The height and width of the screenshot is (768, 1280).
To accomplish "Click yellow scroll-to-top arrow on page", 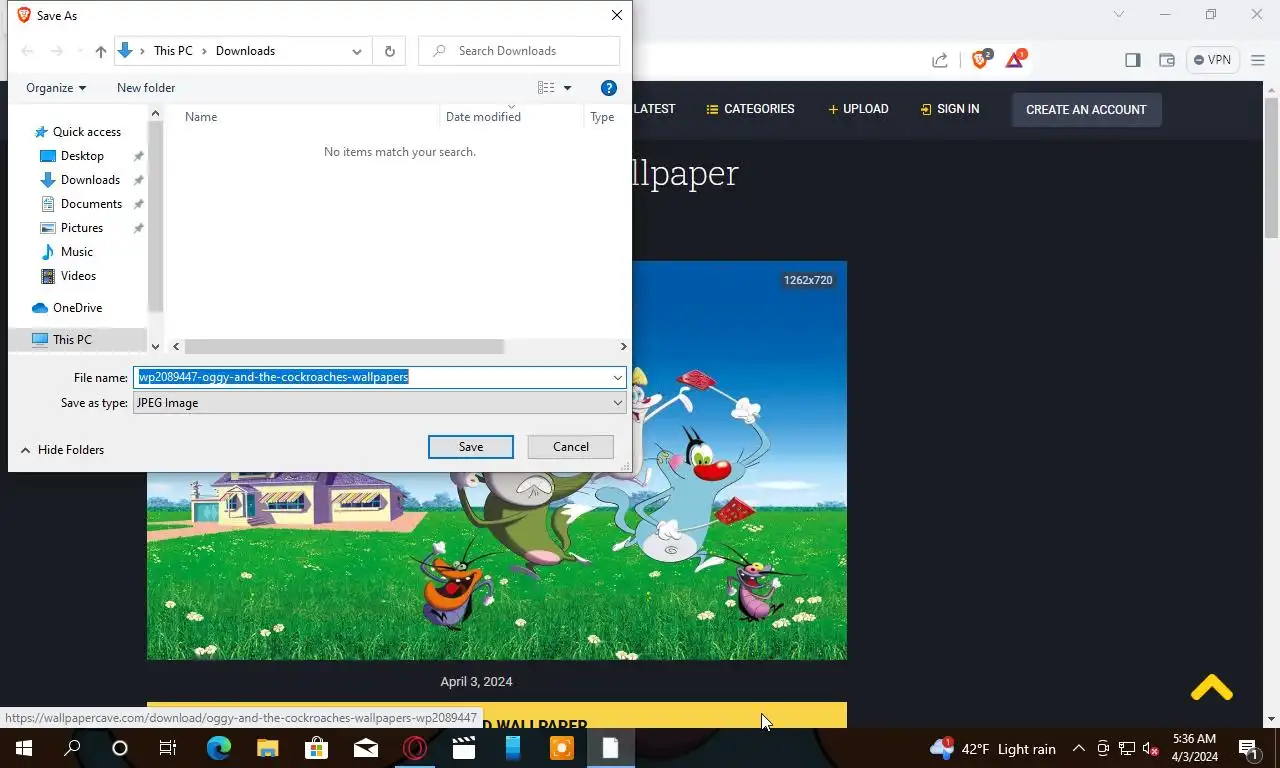I will [1211, 688].
